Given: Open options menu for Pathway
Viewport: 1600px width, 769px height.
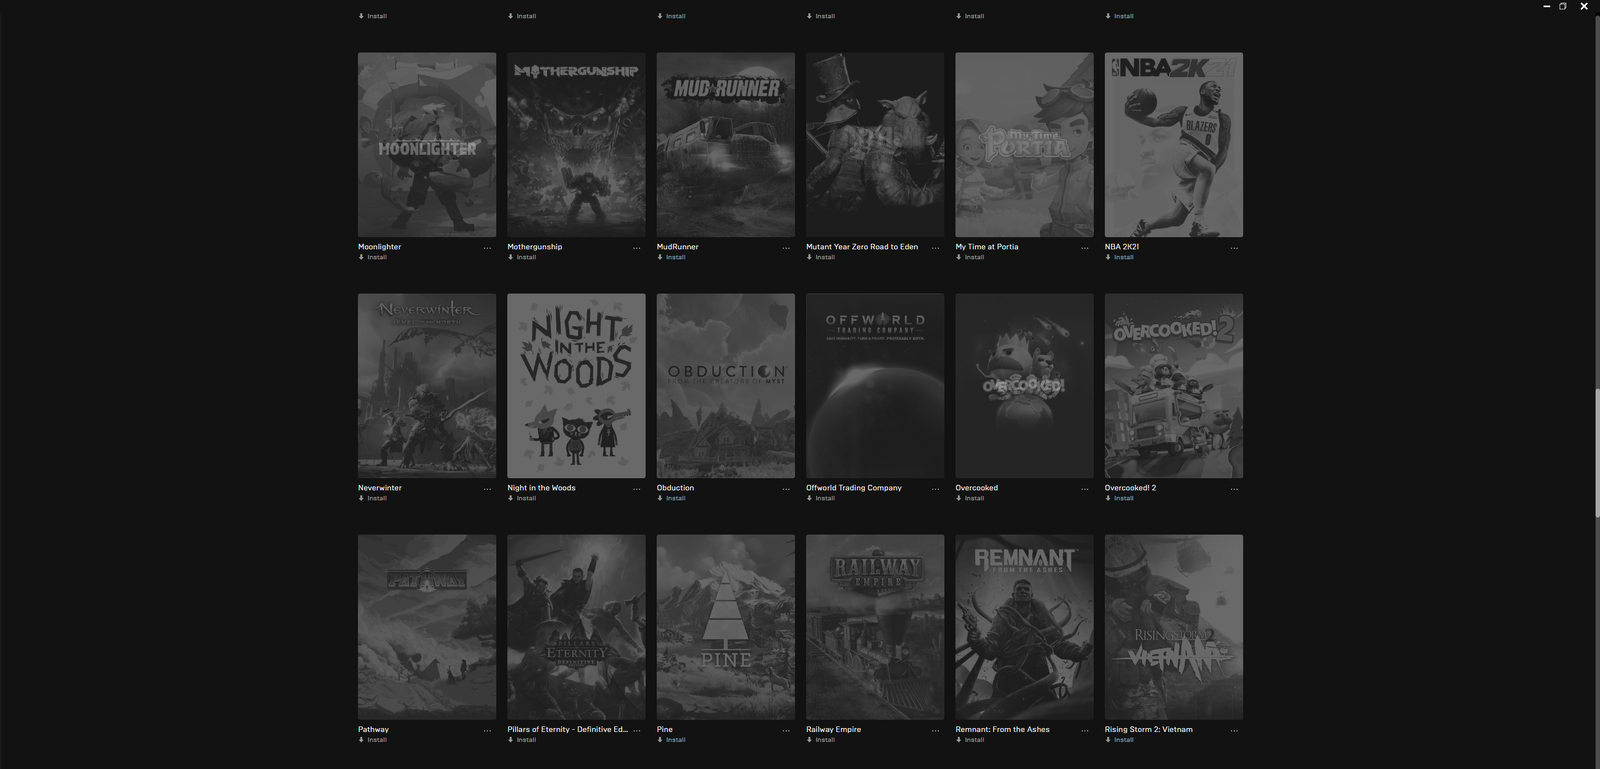Looking at the screenshot, I should 487,731.
